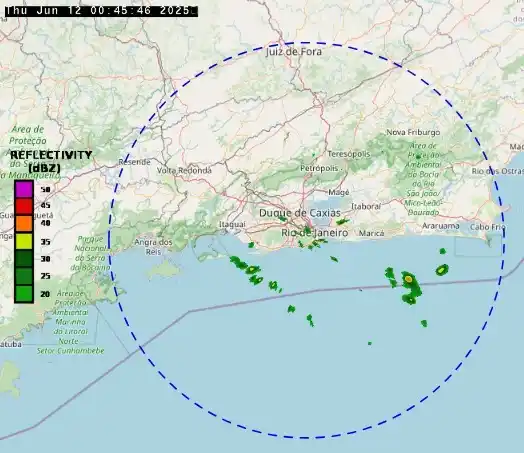Click the Juiz de Fora map label

pos(294,52)
